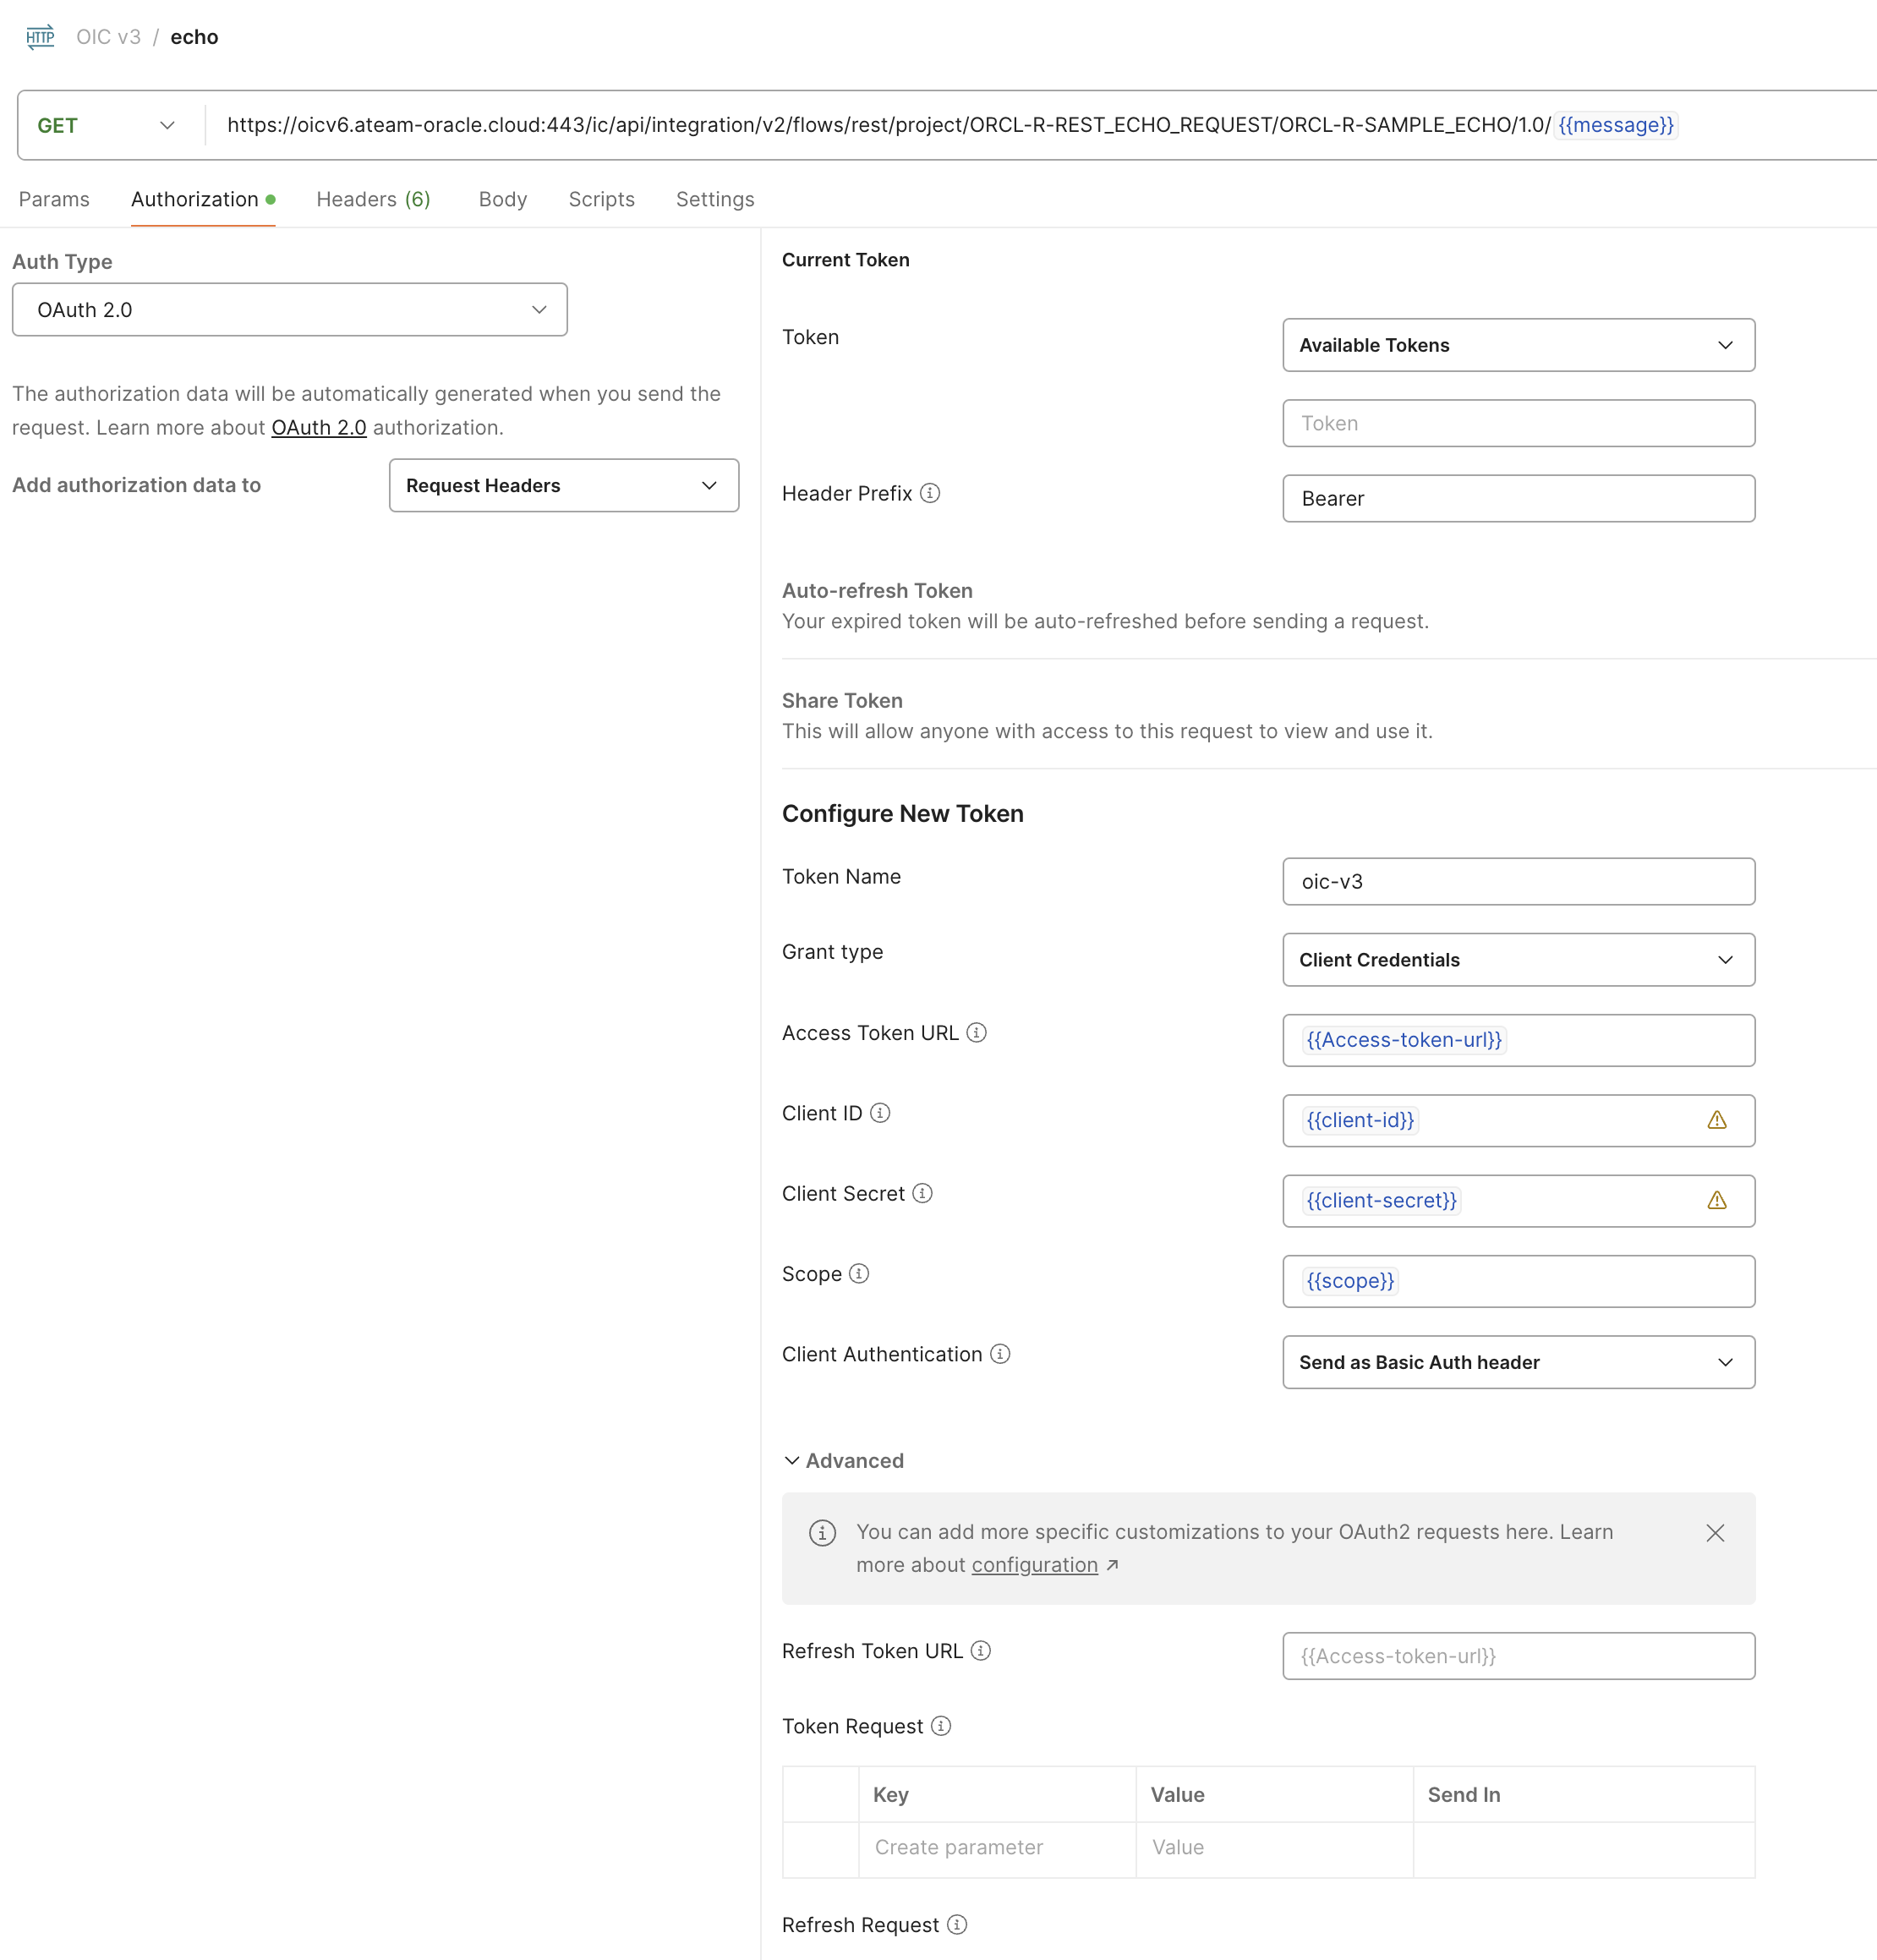Click the Scope info icon

859,1273
